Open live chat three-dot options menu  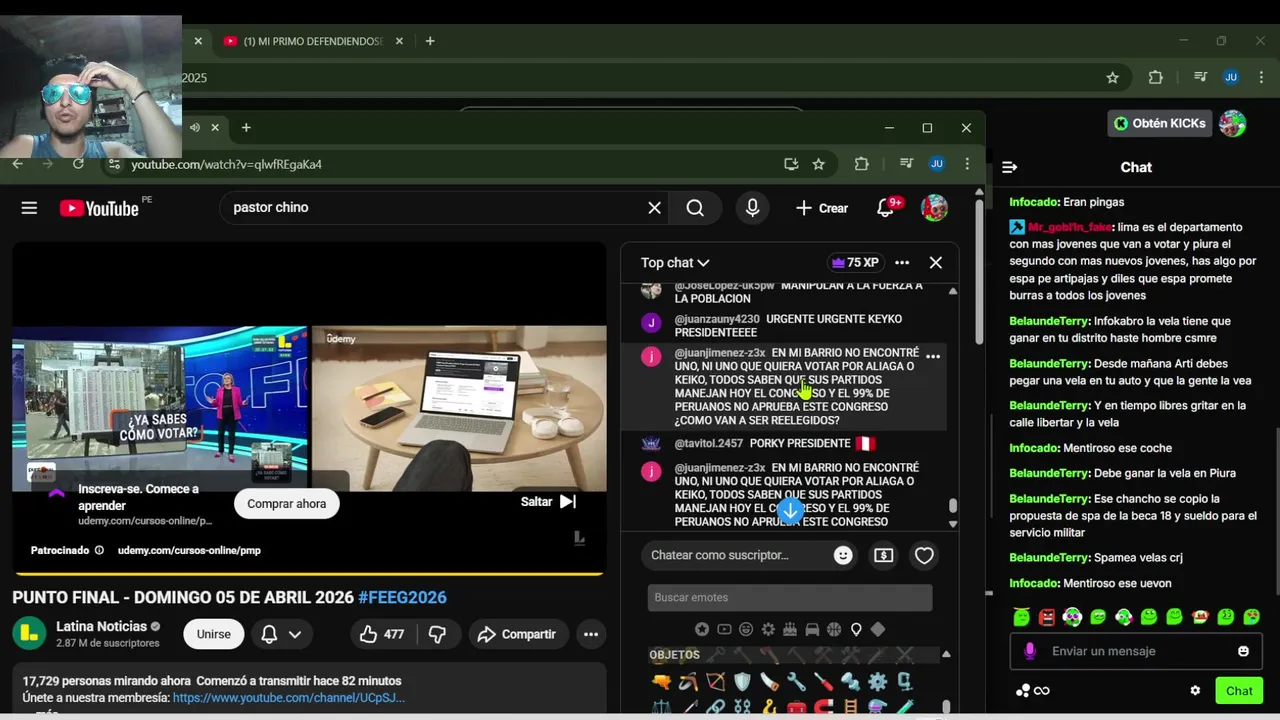tap(902, 262)
